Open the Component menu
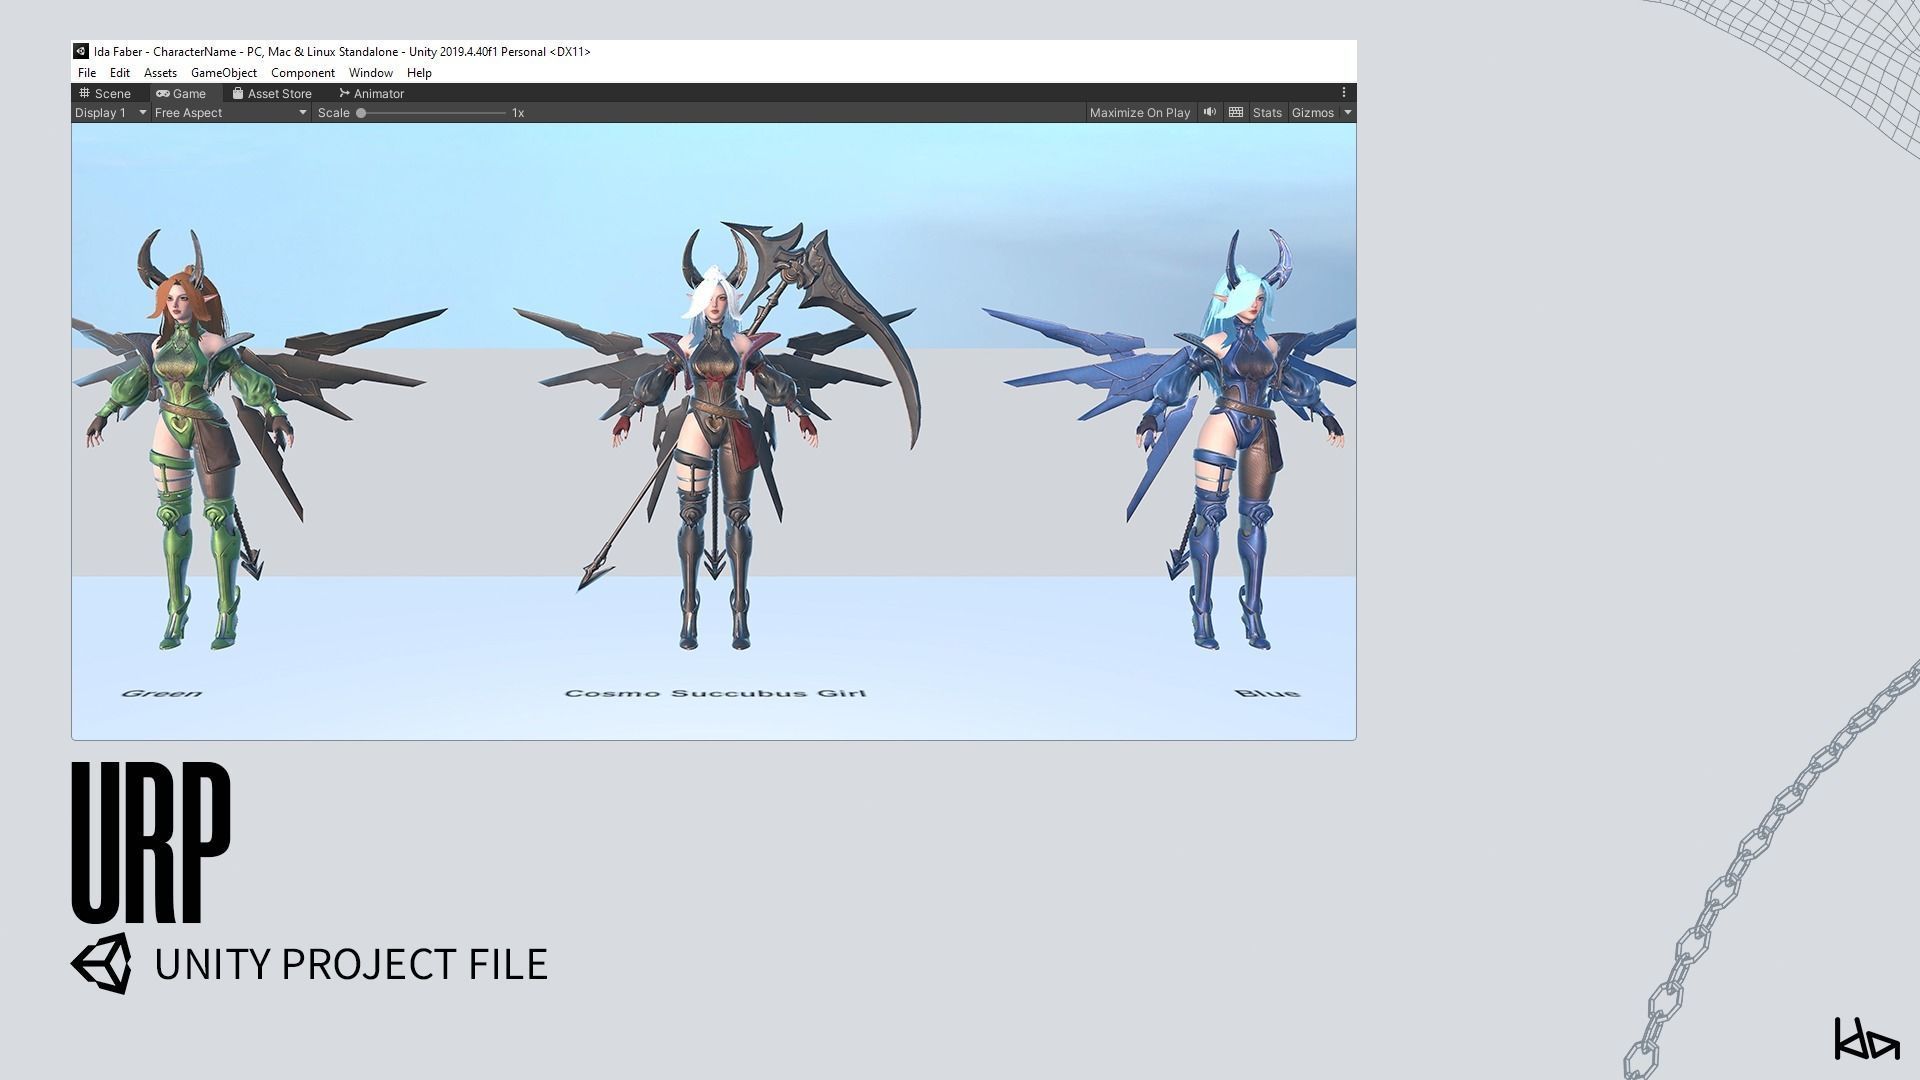The image size is (1920, 1080). tap(303, 73)
